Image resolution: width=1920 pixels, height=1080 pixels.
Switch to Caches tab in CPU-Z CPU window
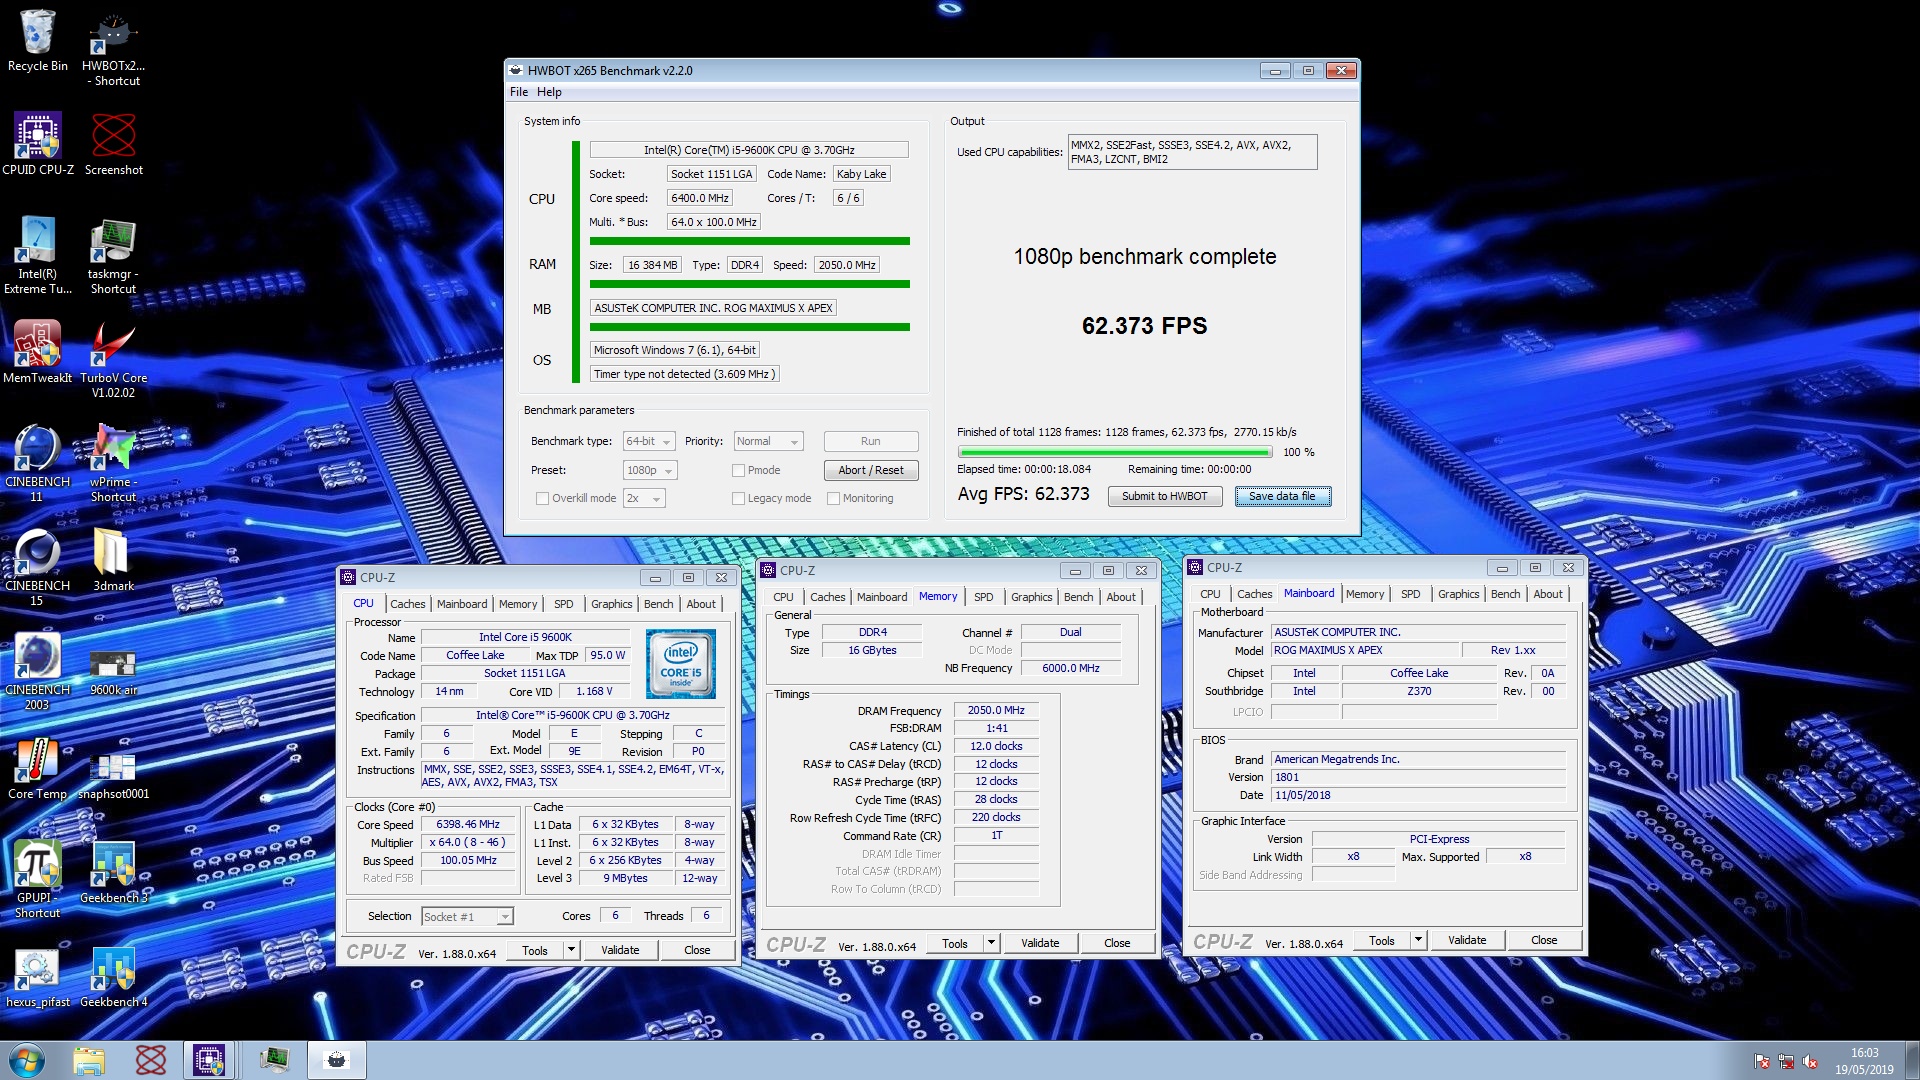(x=407, y=604)
